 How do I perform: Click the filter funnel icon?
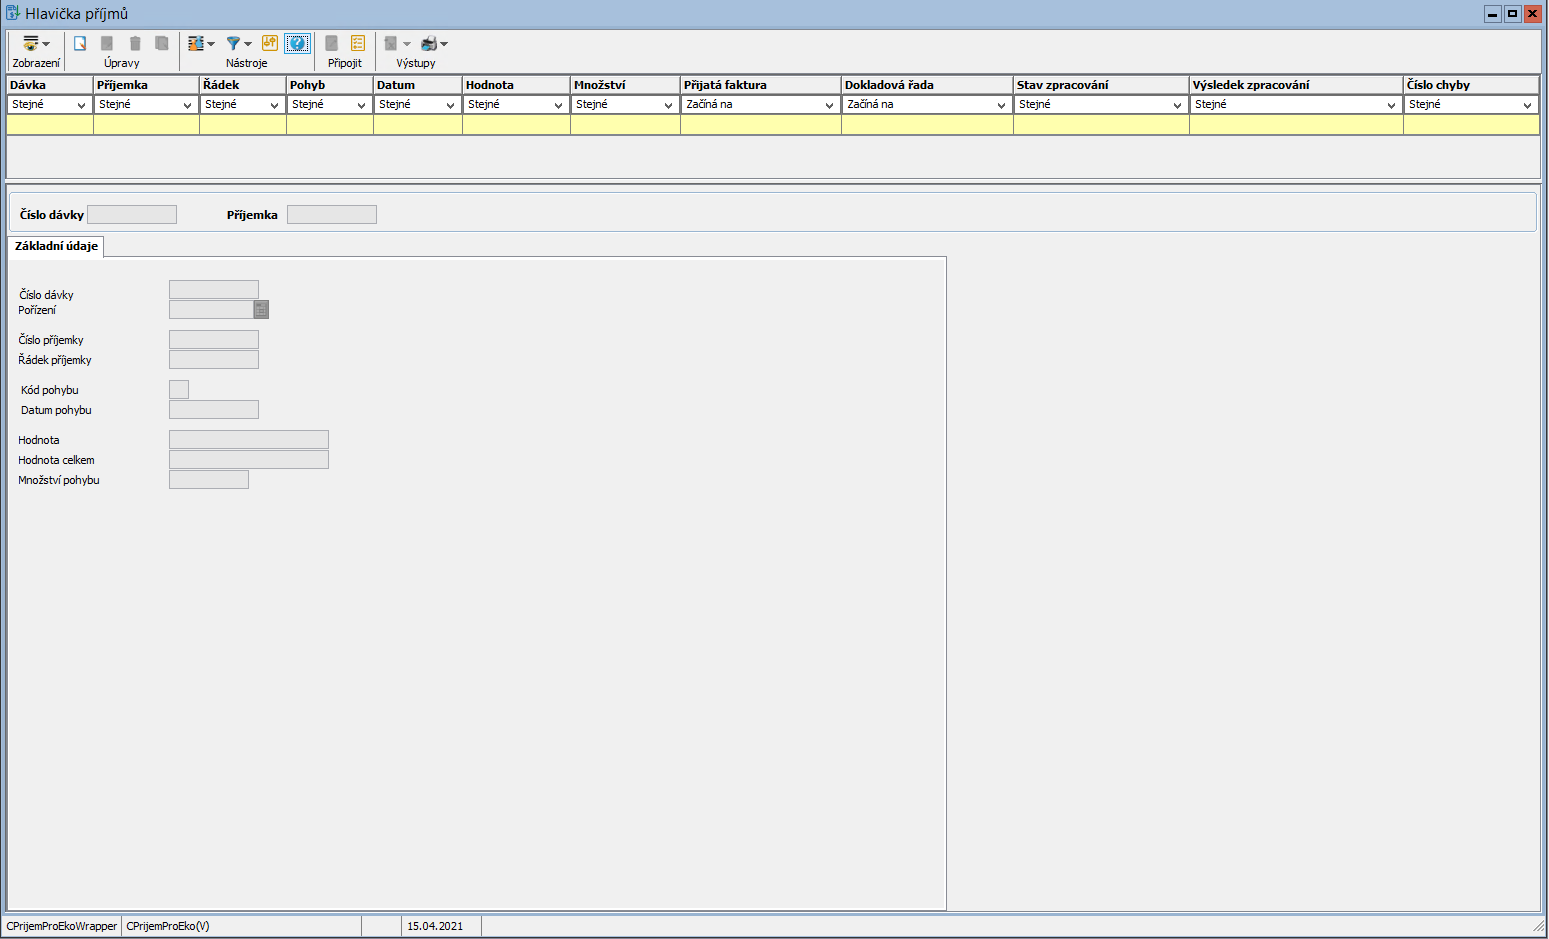pos(234,44)
